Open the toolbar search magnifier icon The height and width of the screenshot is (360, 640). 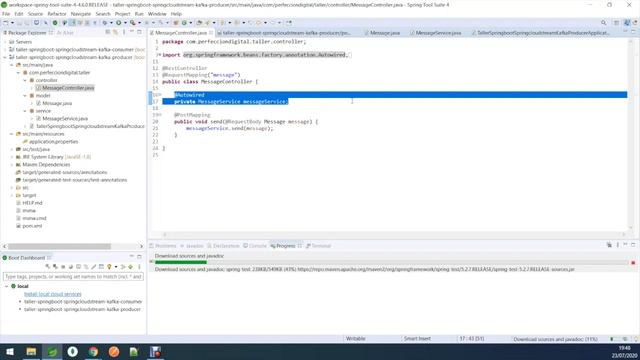pos(603,23)
